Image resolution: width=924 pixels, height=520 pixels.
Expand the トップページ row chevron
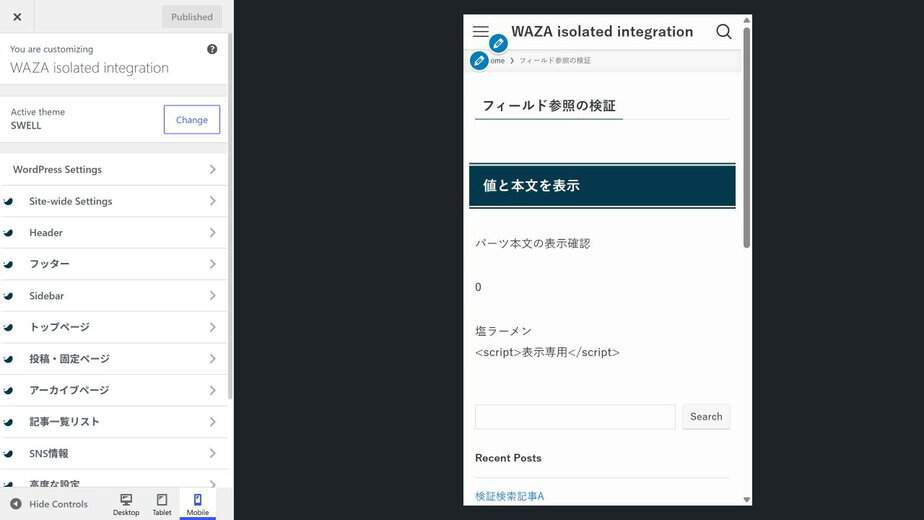(x=212, y=327)
